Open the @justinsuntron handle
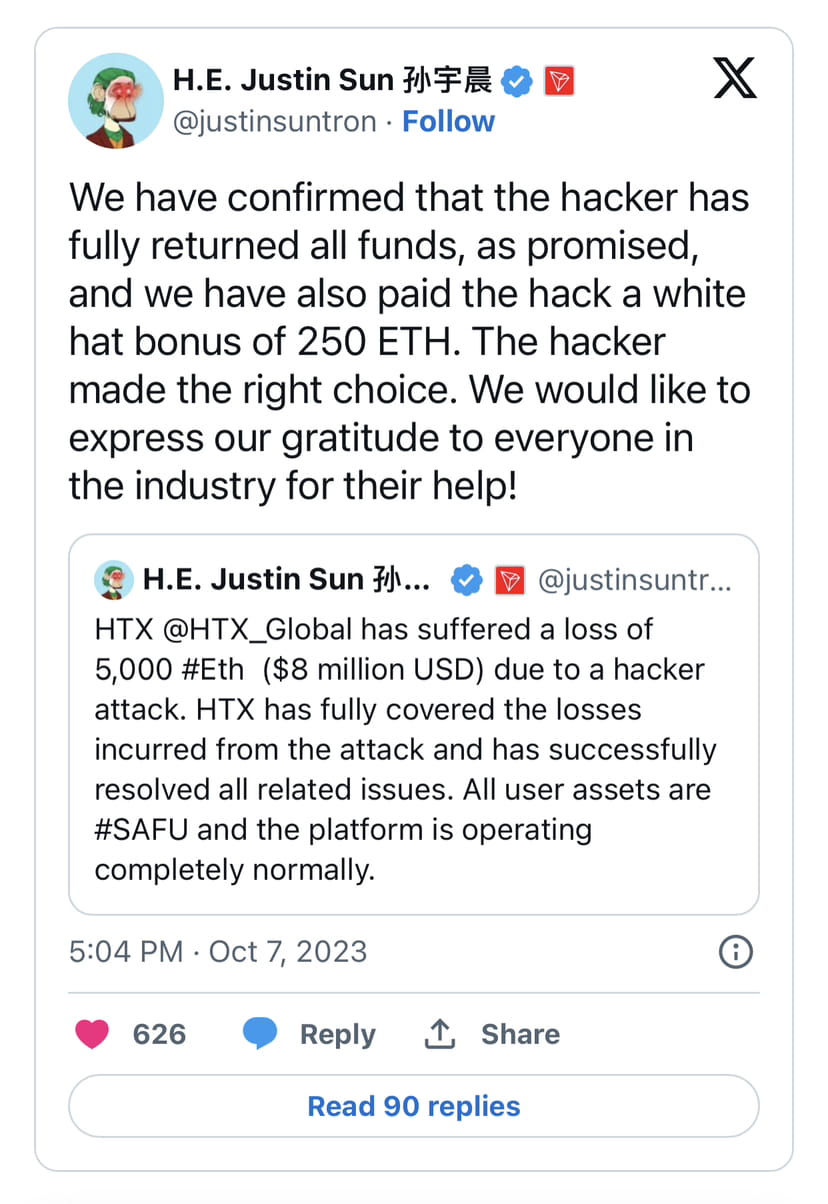This screenshot has height=1204, width=828. (x=275, y=122)
